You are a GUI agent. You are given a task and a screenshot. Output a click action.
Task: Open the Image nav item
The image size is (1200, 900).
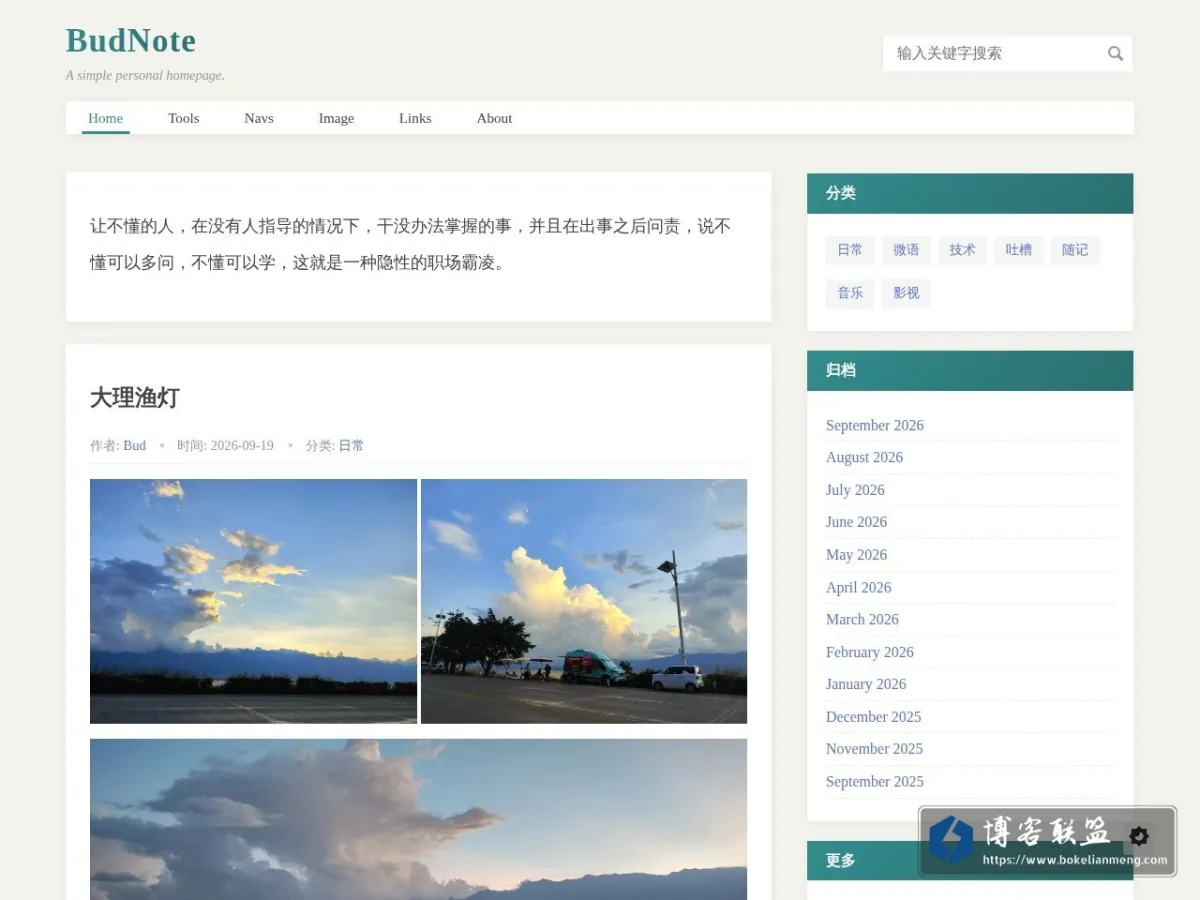pos(336,118)
